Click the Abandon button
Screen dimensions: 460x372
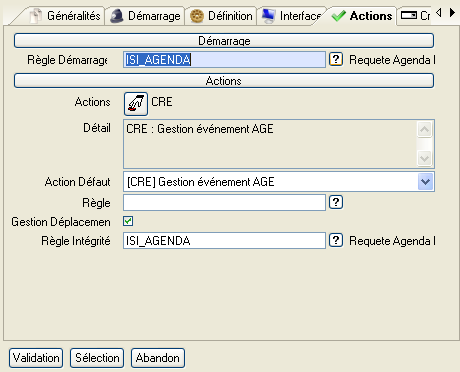[x=158, y=358]
